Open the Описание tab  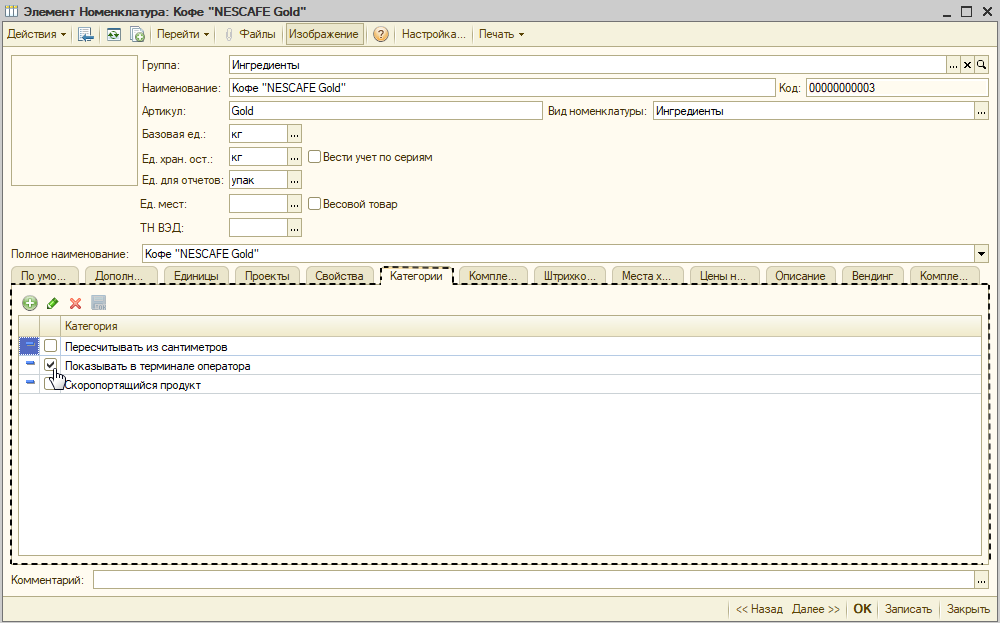point(800,276)
